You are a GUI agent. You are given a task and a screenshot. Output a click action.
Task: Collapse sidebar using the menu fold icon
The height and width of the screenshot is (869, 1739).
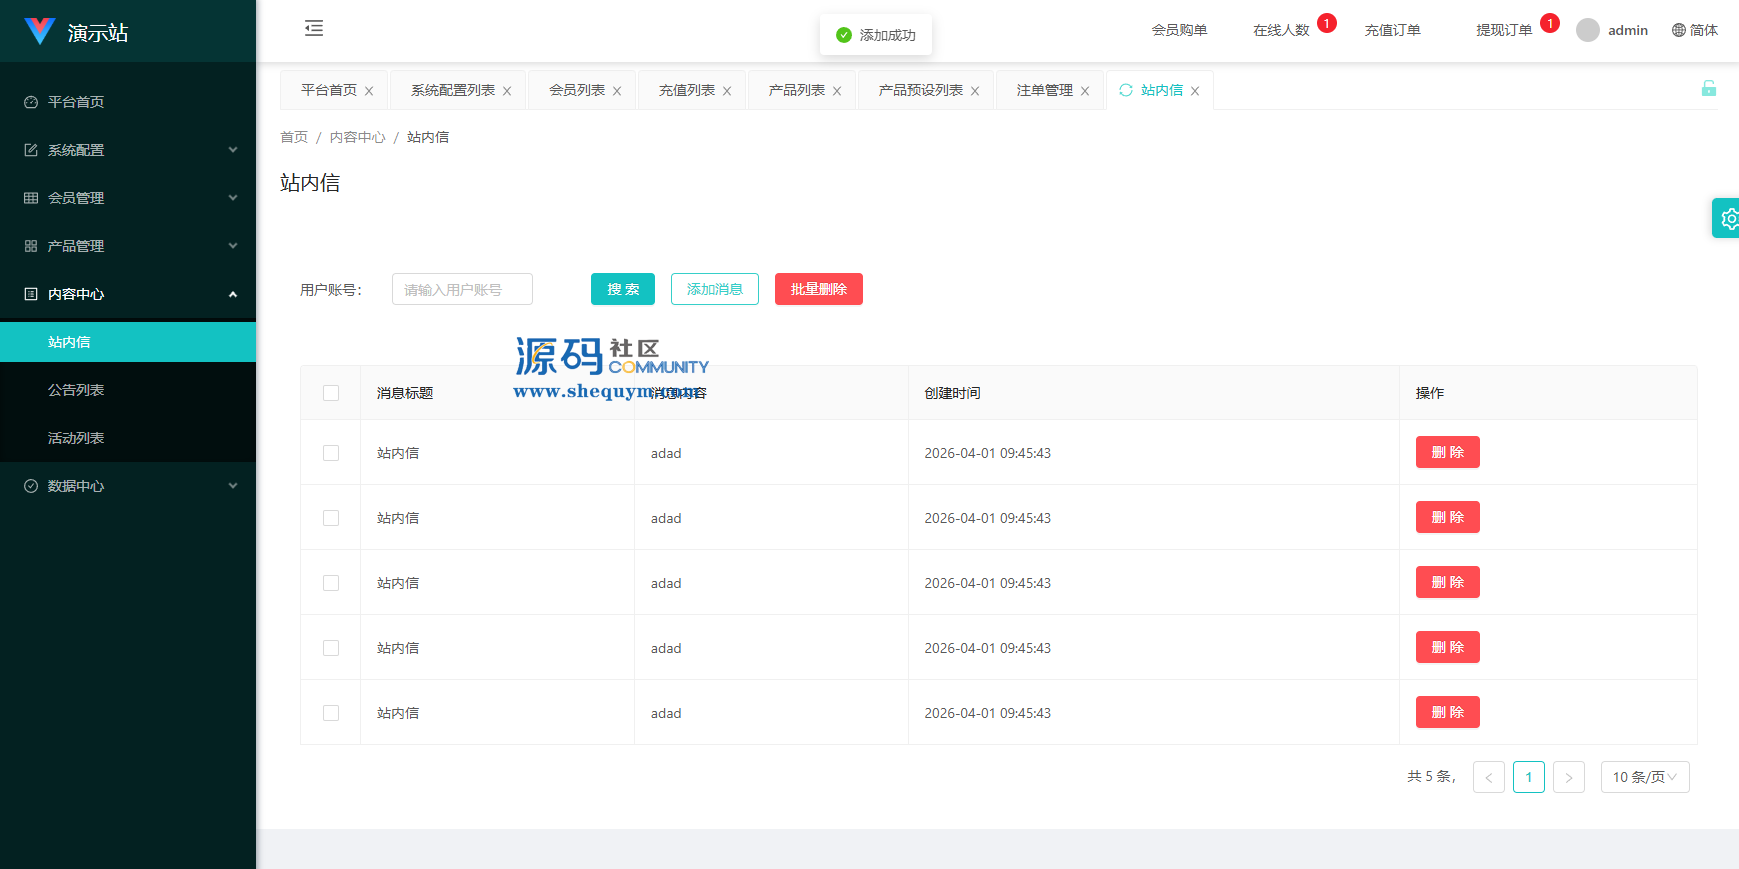pyautogui.click(x=314, y=28)
